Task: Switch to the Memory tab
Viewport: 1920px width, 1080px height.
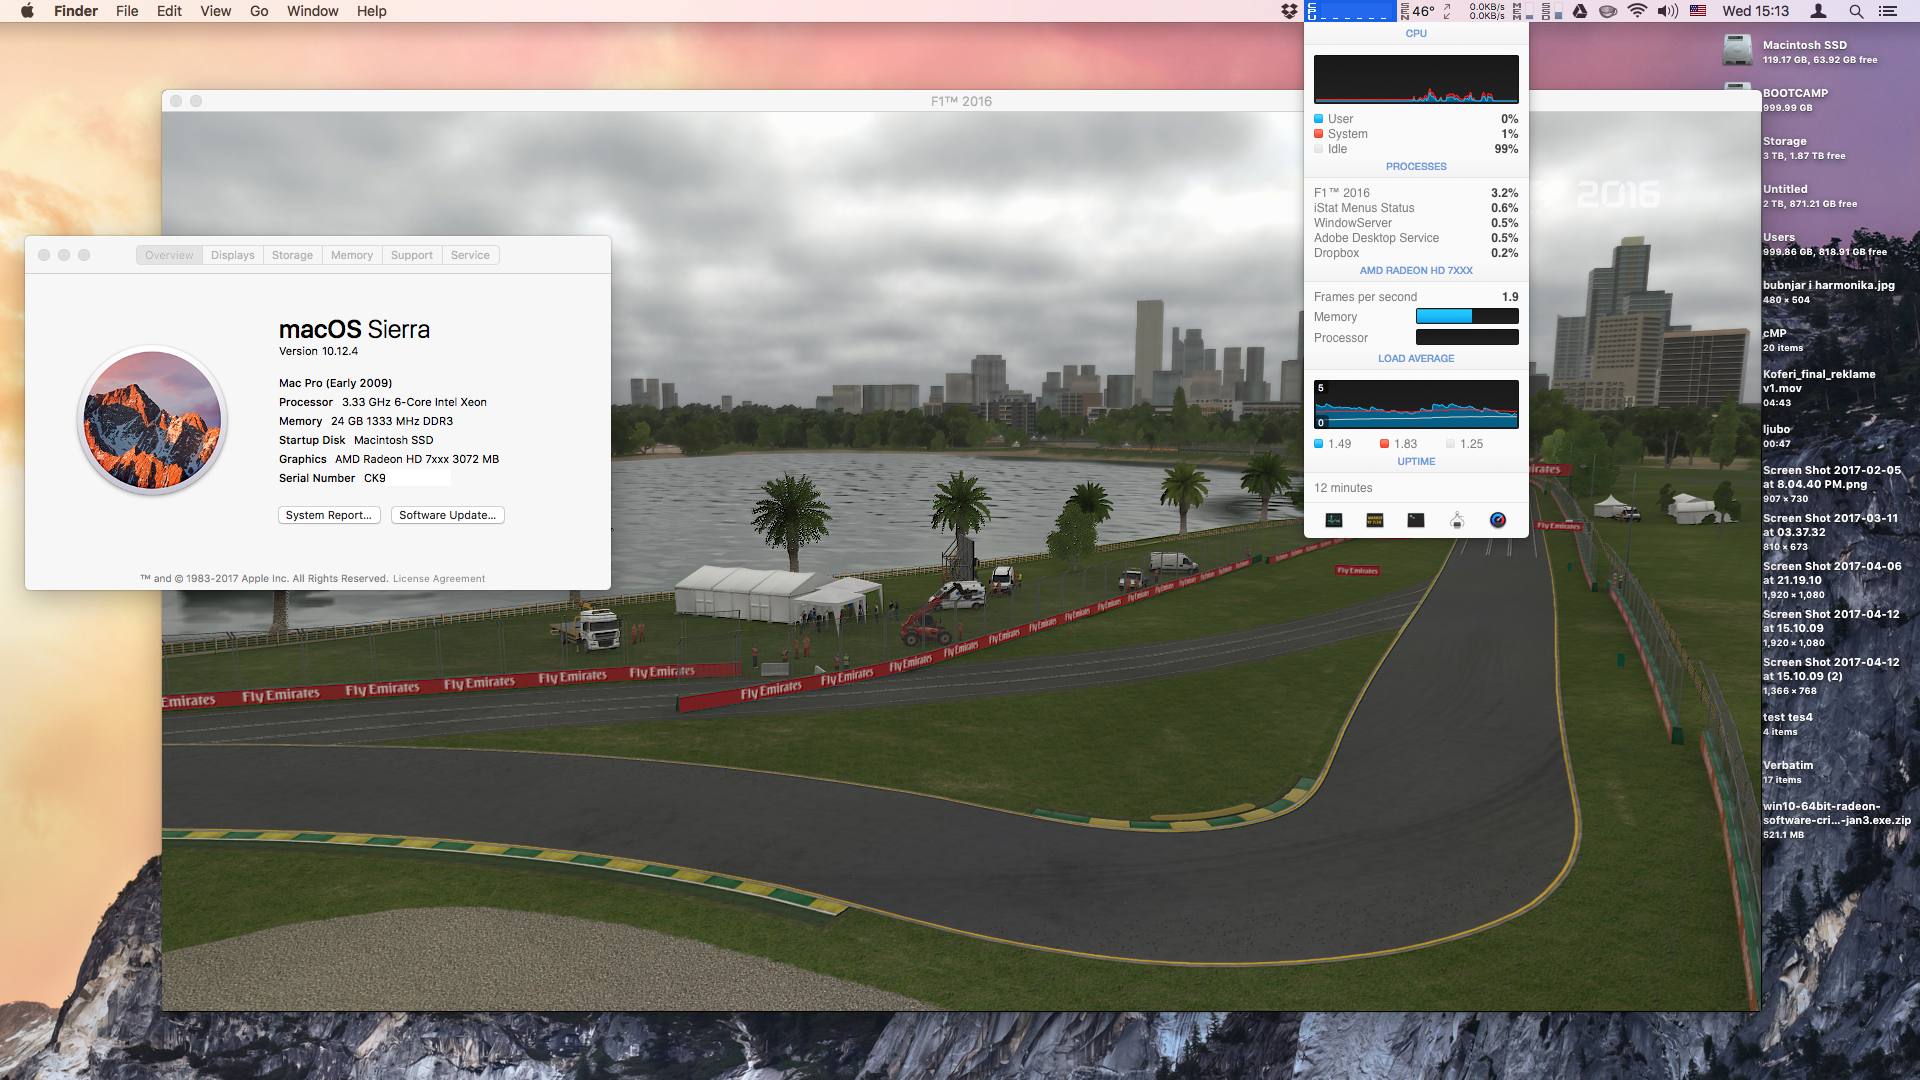Action: click(x=352, y=255)
